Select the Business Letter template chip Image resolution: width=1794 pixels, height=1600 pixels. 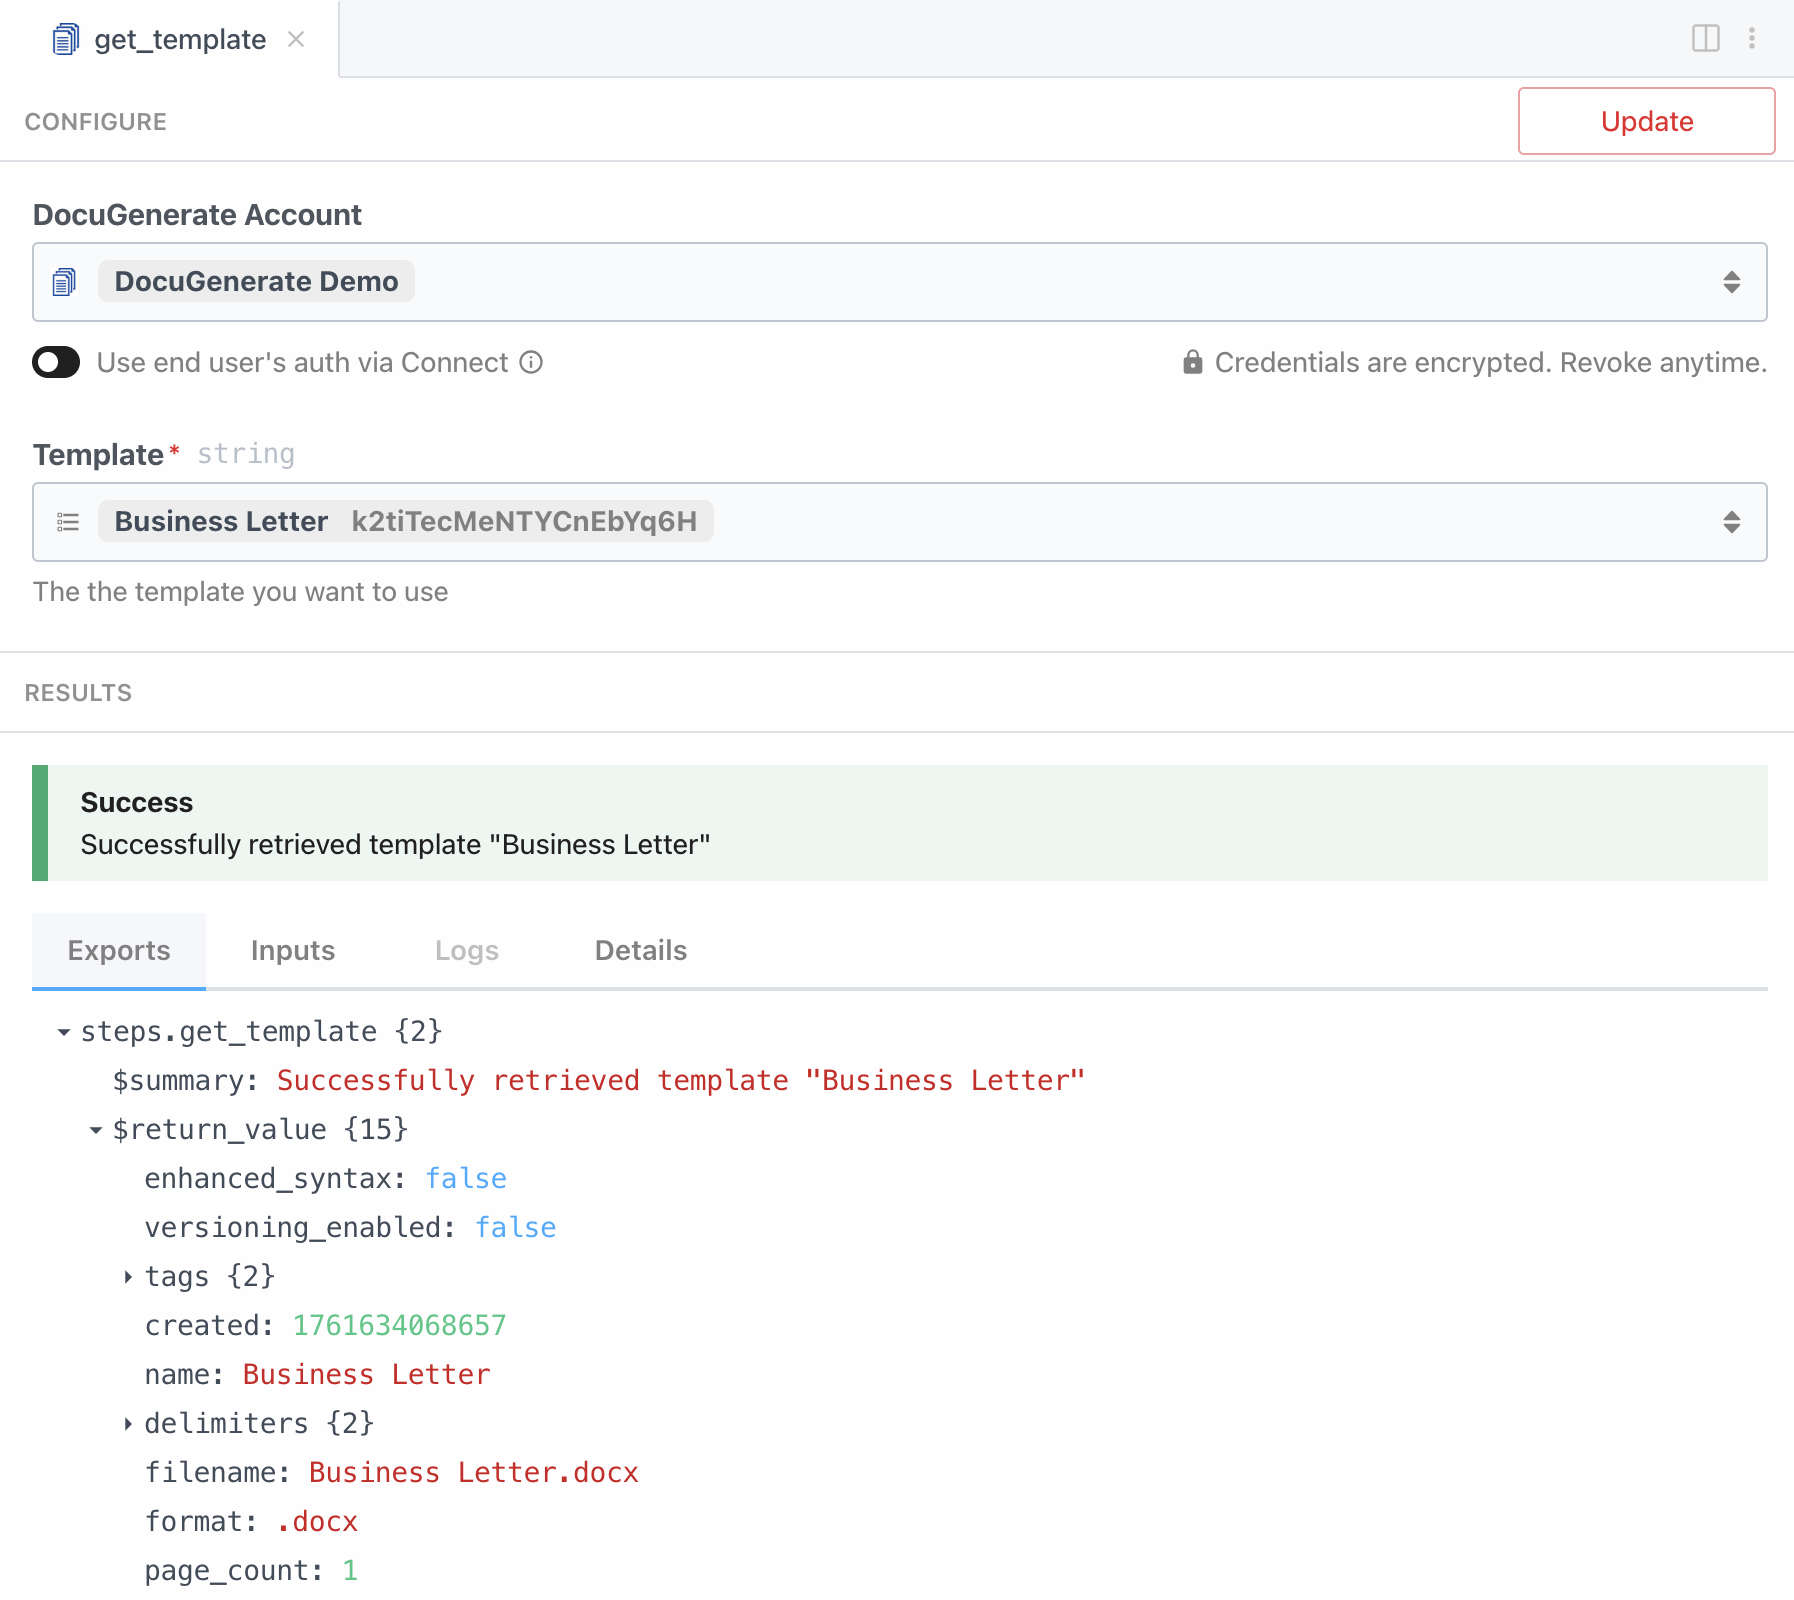405,521
